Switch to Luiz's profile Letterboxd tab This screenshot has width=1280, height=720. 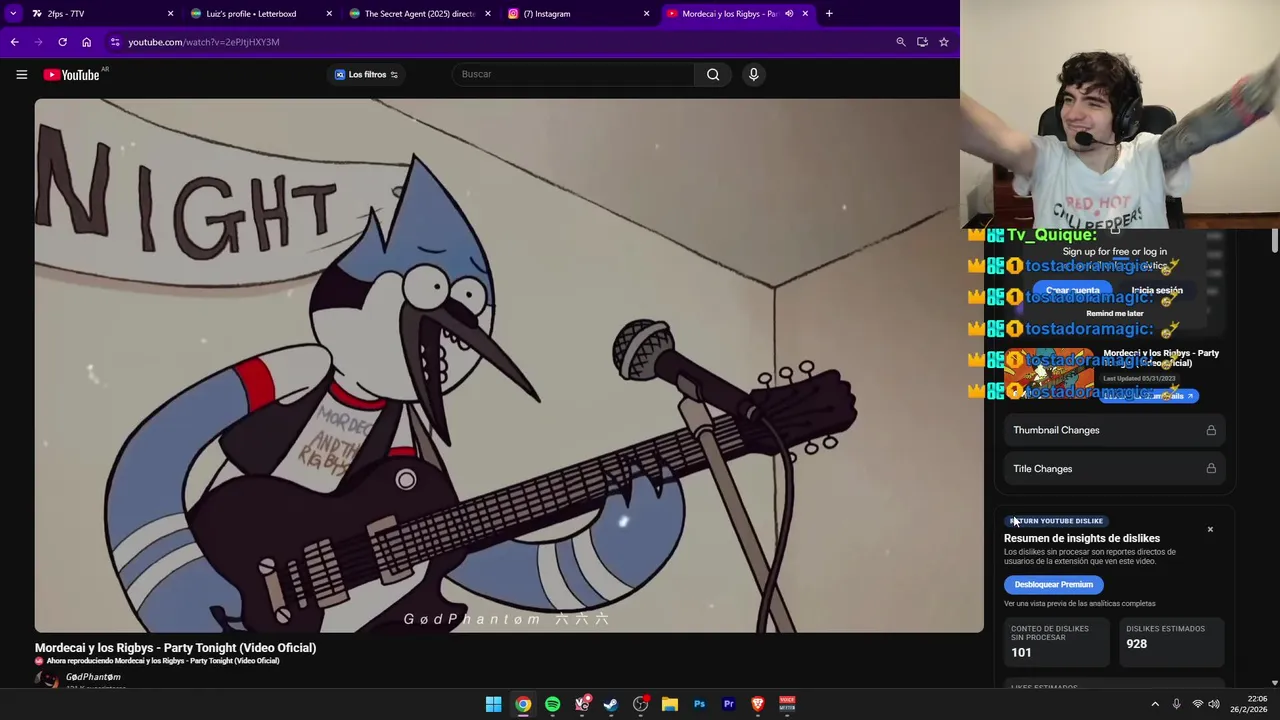pyautogui.click(x=260, y=14)
